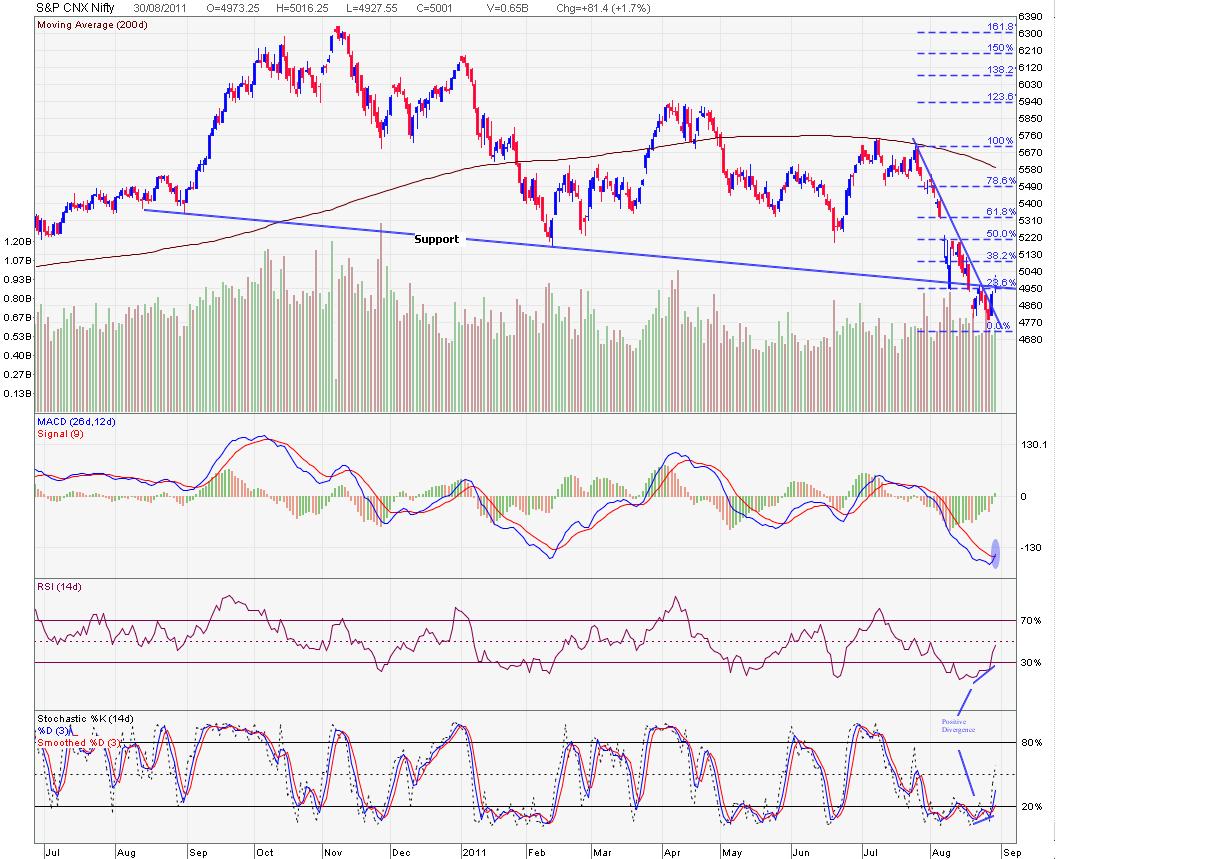Click the 38.2% Fibonacci retracement label
This screenshot has width=1218, height=859.
1001,256
